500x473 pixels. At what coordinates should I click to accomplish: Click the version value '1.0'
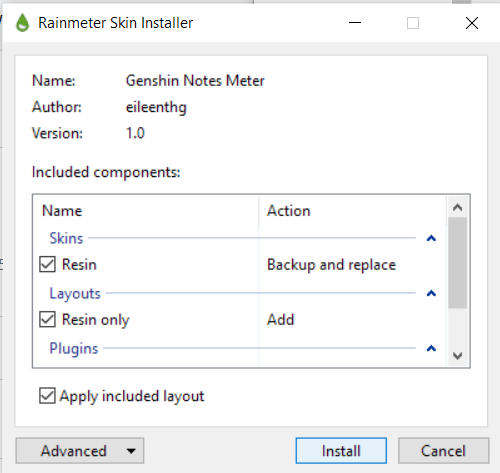(x=135, y=133)
